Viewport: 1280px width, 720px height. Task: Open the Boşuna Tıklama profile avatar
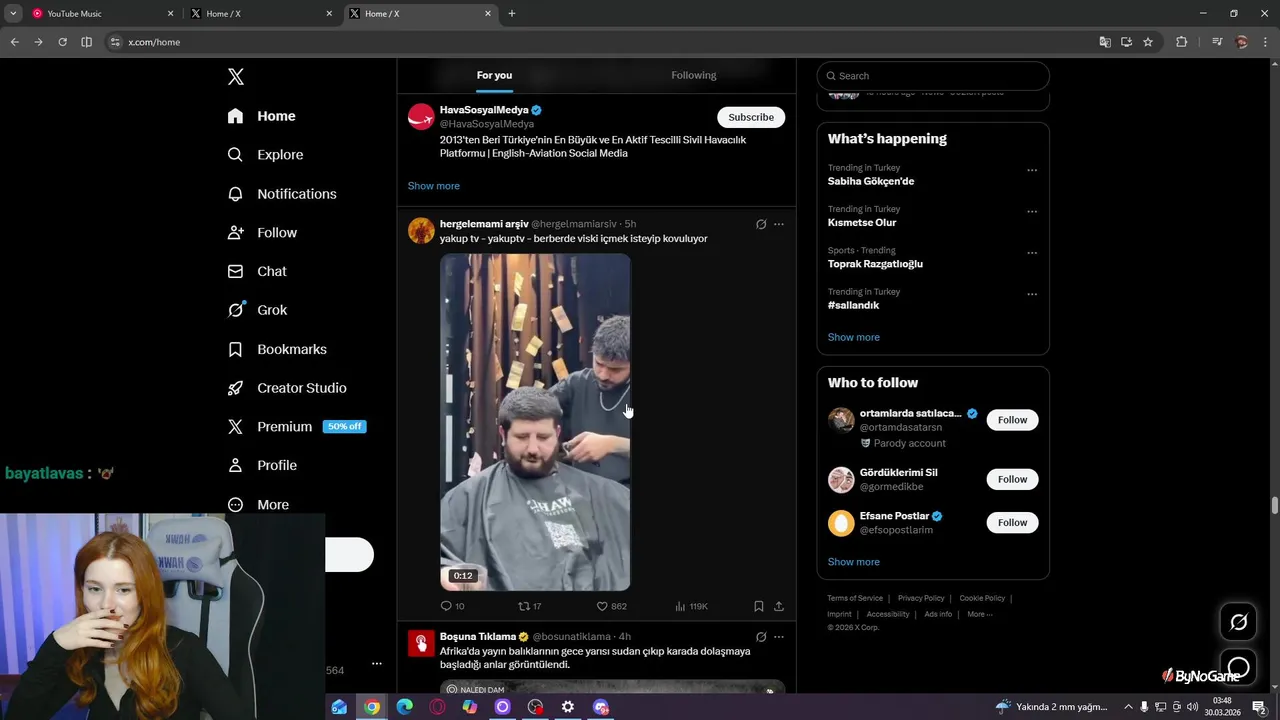[x=421, y=643]
